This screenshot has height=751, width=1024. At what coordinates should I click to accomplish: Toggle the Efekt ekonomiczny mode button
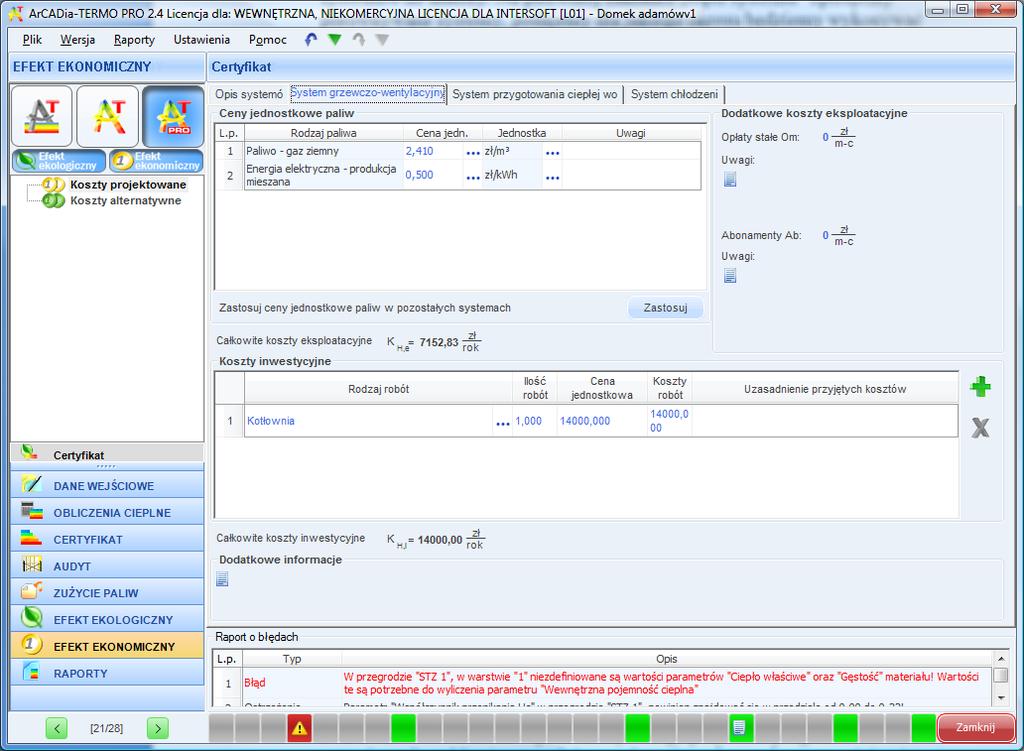156,161
